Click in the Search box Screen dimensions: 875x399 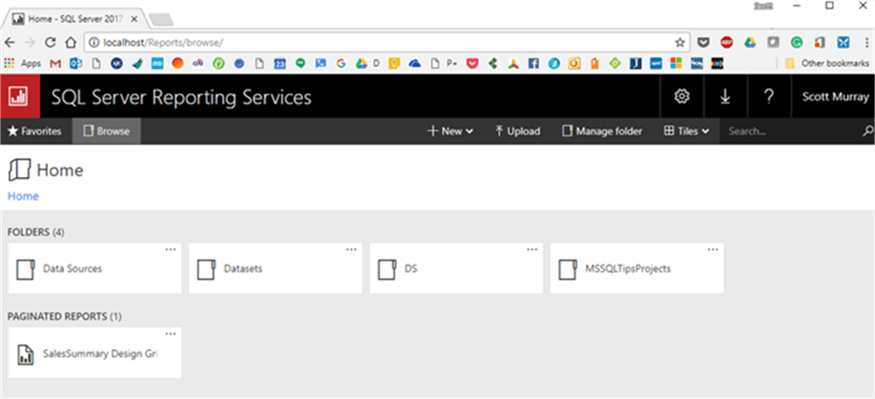coord(790,132)
